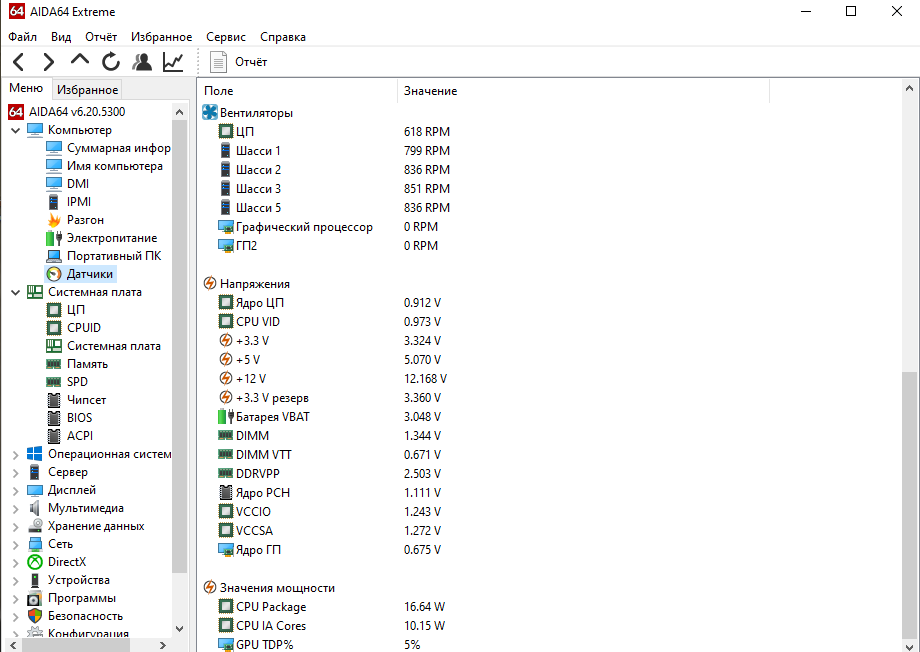920x652 pixels.
Task: Click the Windows logo Операционная система icon
Action: pos(35,454)
